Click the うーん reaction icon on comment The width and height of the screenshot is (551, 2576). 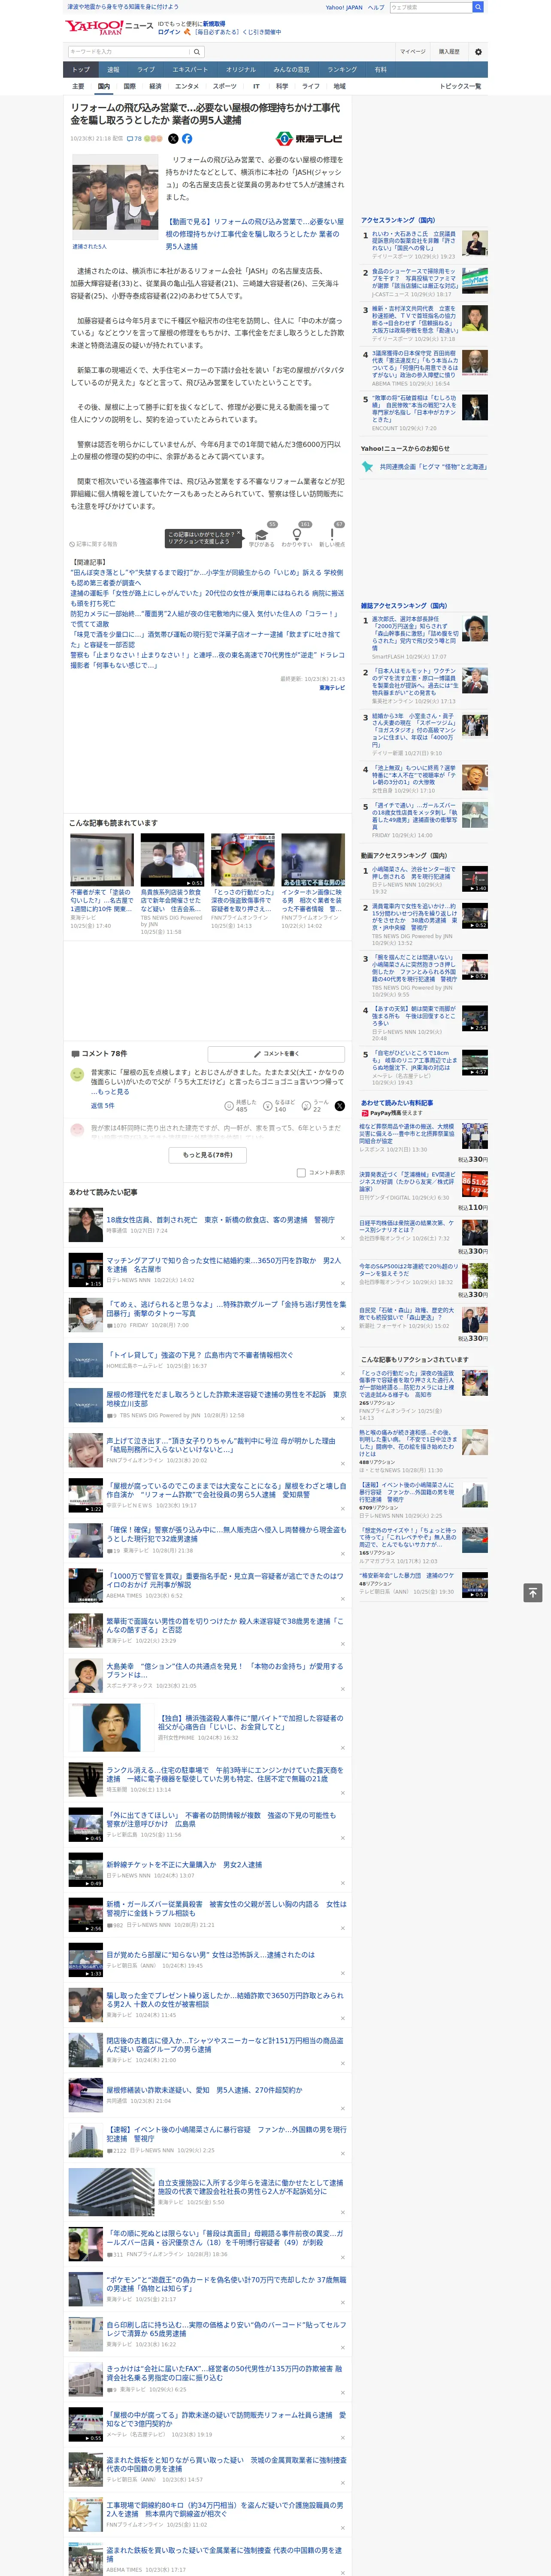tap(306, 1106)
